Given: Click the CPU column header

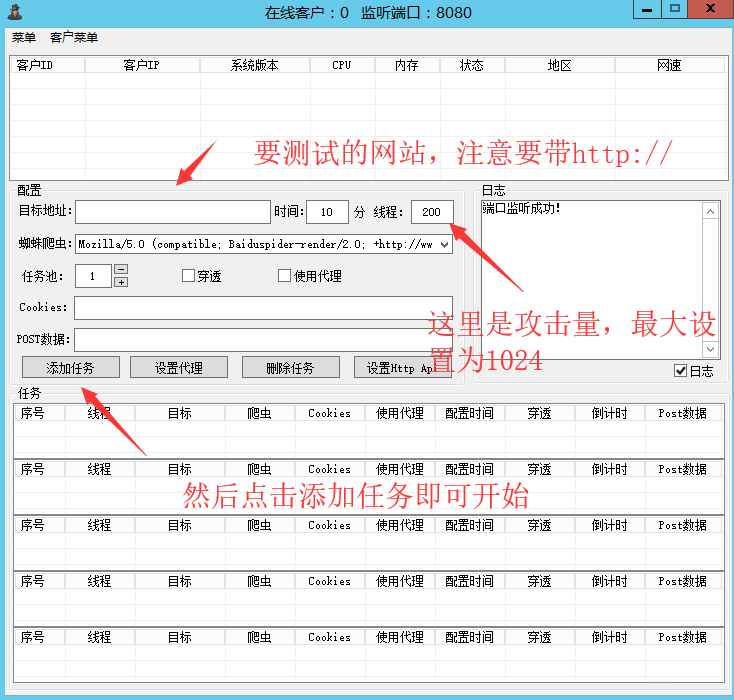Looking at the screenshot, I should [x=342, y=65].
